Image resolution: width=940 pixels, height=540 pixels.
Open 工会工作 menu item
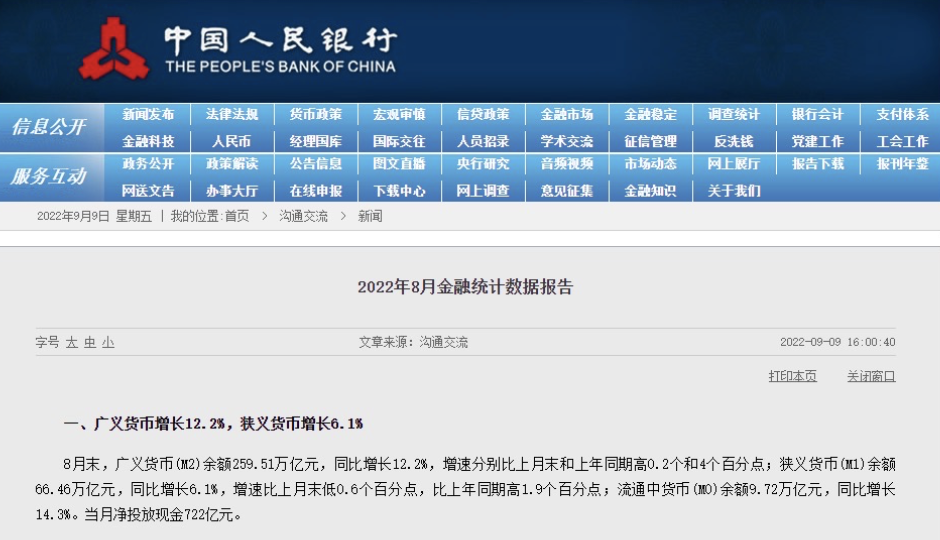(902, 141)
